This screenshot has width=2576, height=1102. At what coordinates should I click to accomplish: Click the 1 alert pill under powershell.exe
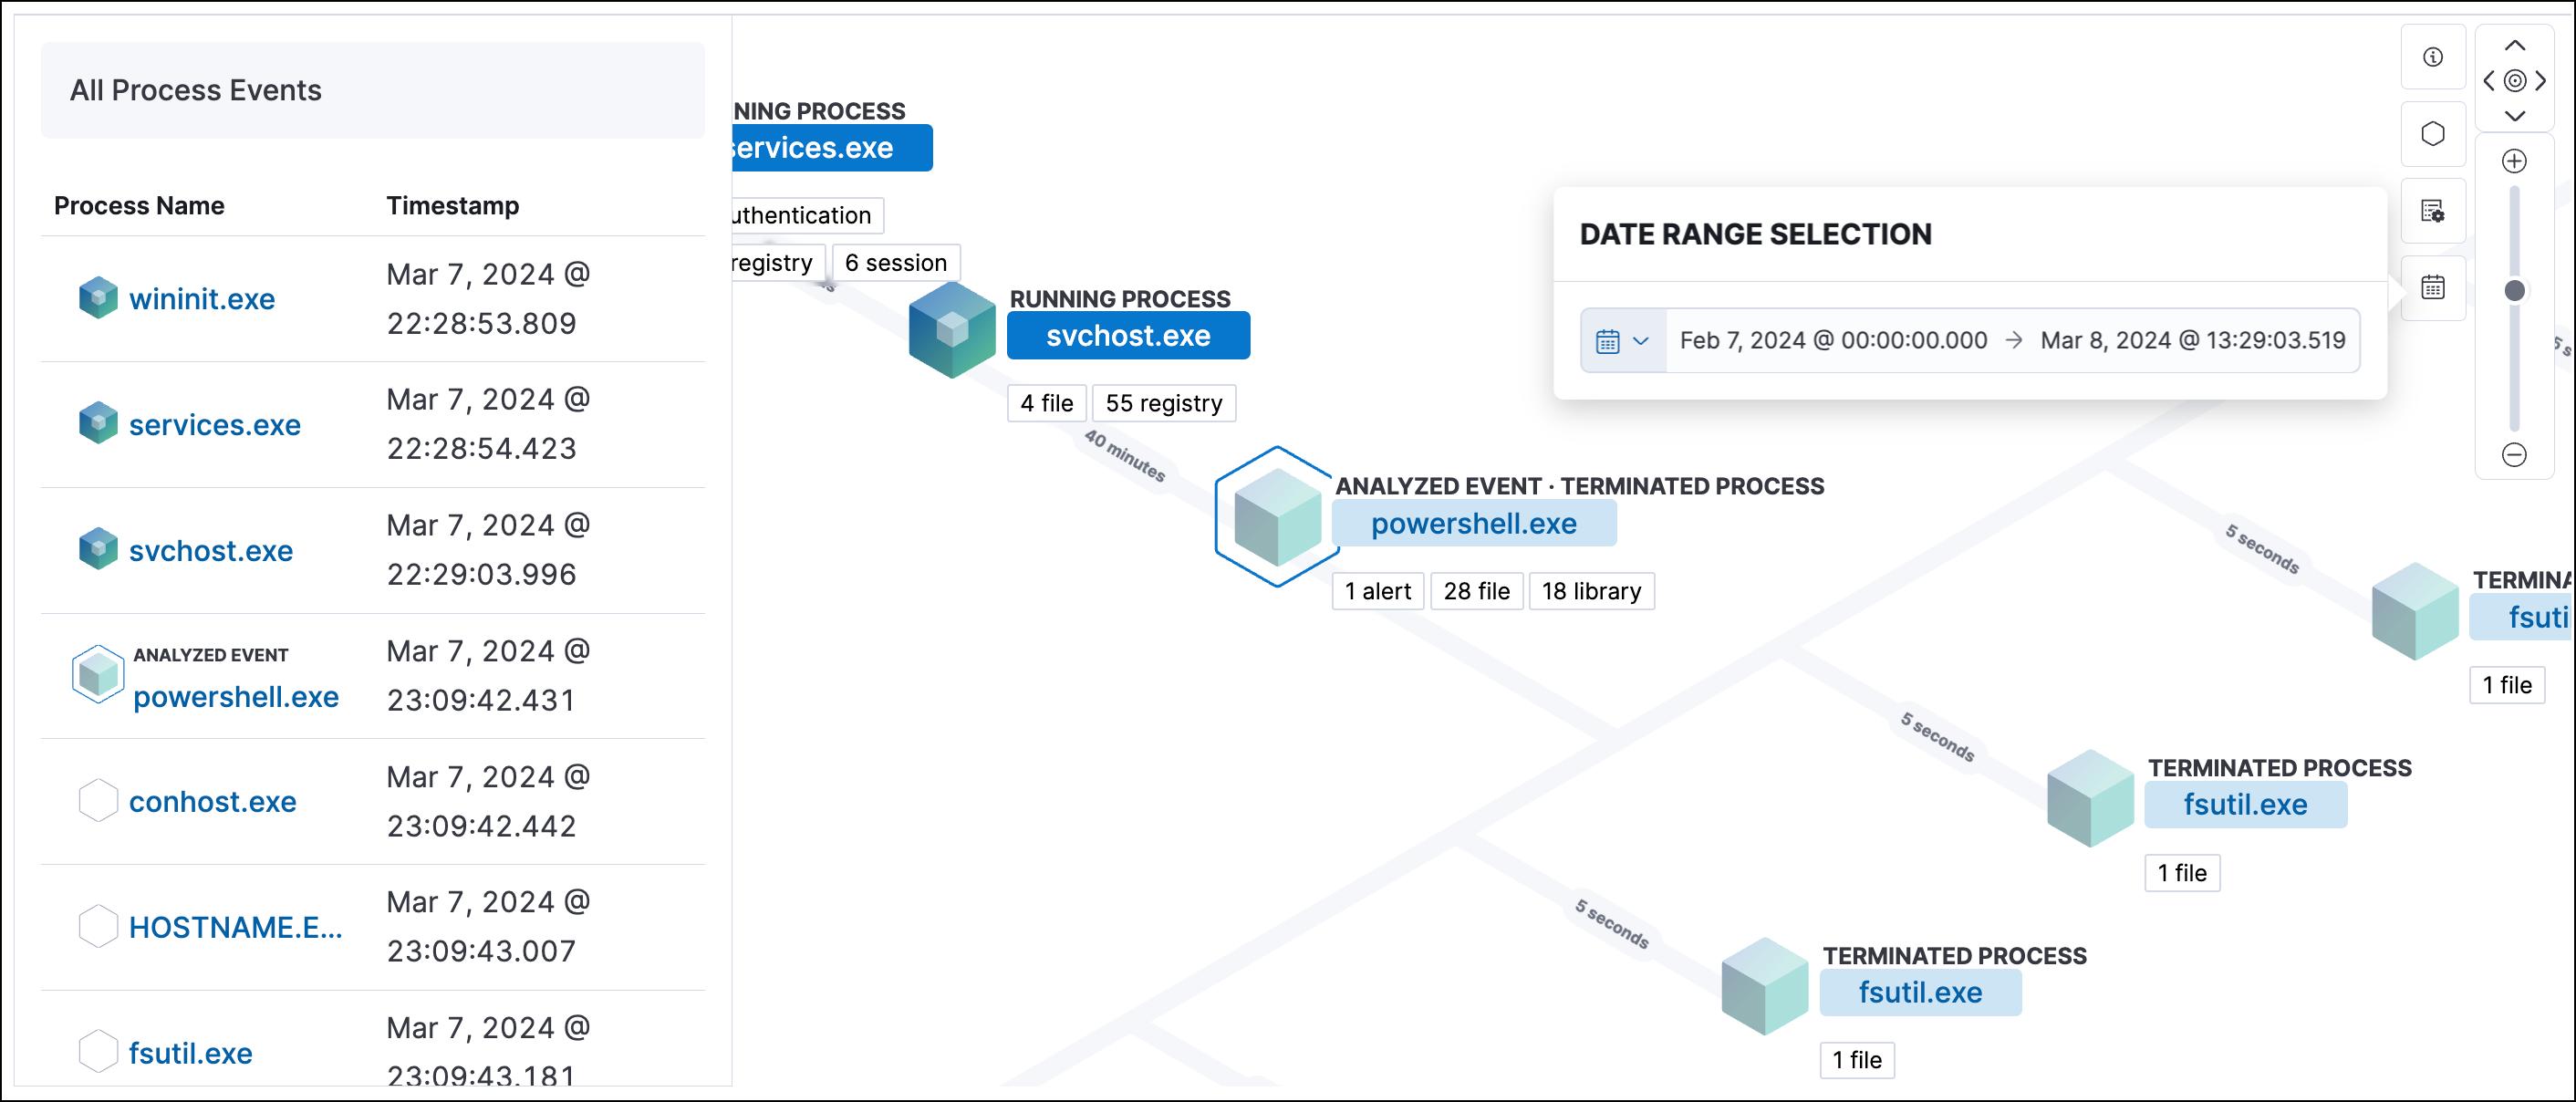[x=1377, y=590]
